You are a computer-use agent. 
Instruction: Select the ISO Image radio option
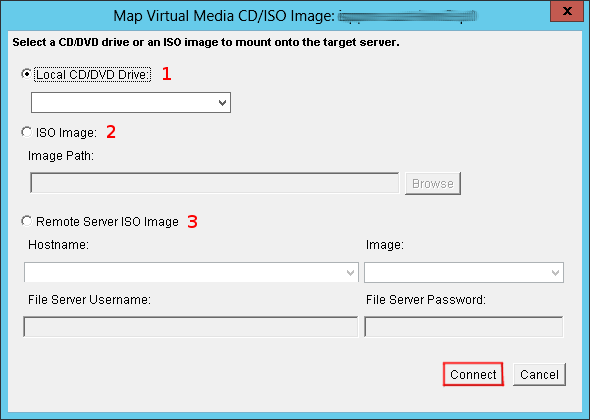point(26,132)
